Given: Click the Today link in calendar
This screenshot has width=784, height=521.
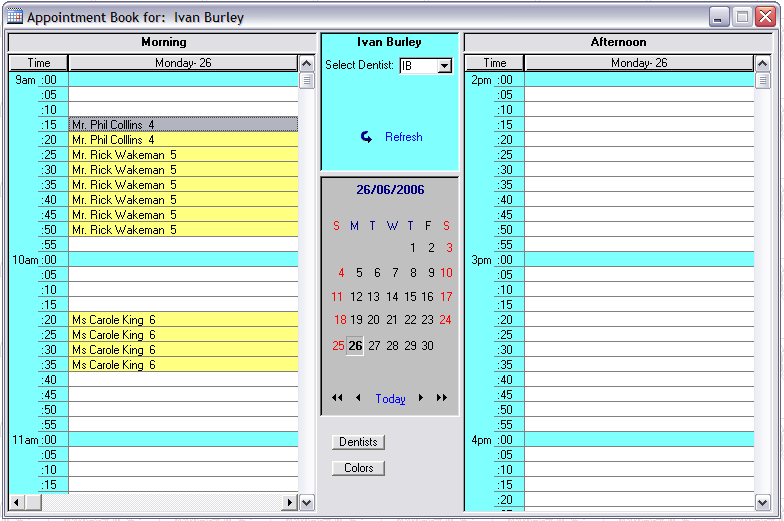Looking at the screenshot, I should pyautogui.click(x=390, y=398).
